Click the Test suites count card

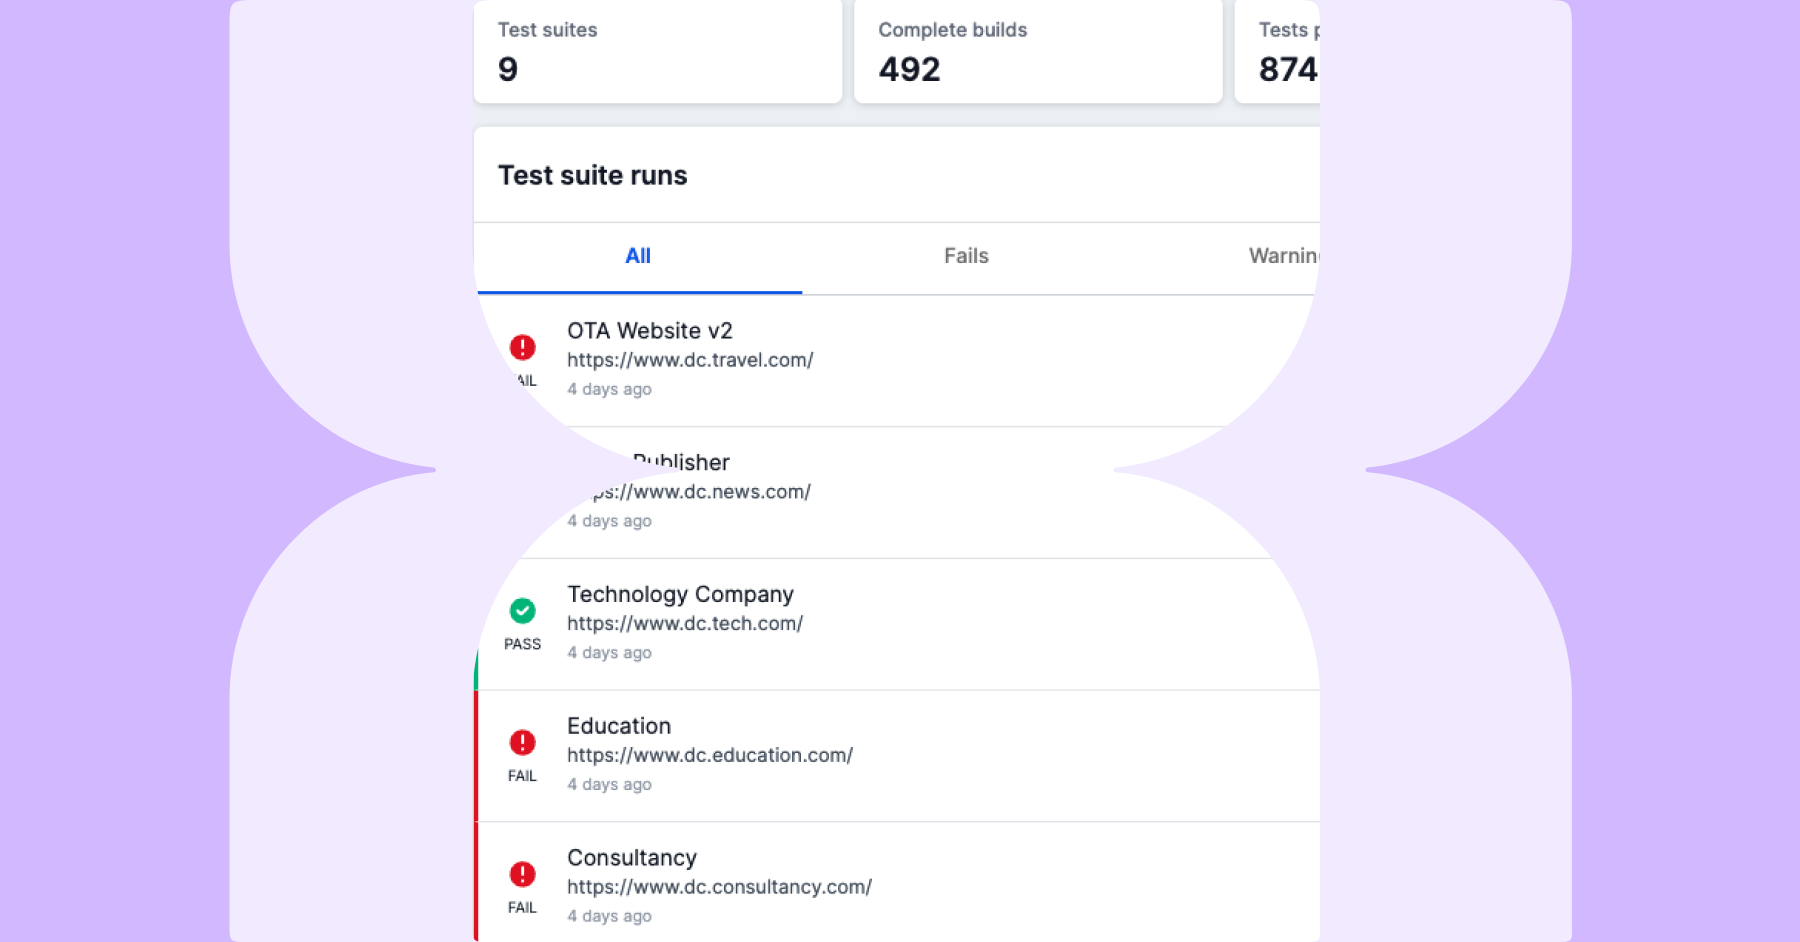pyautogui.click(x=657, y=50)
